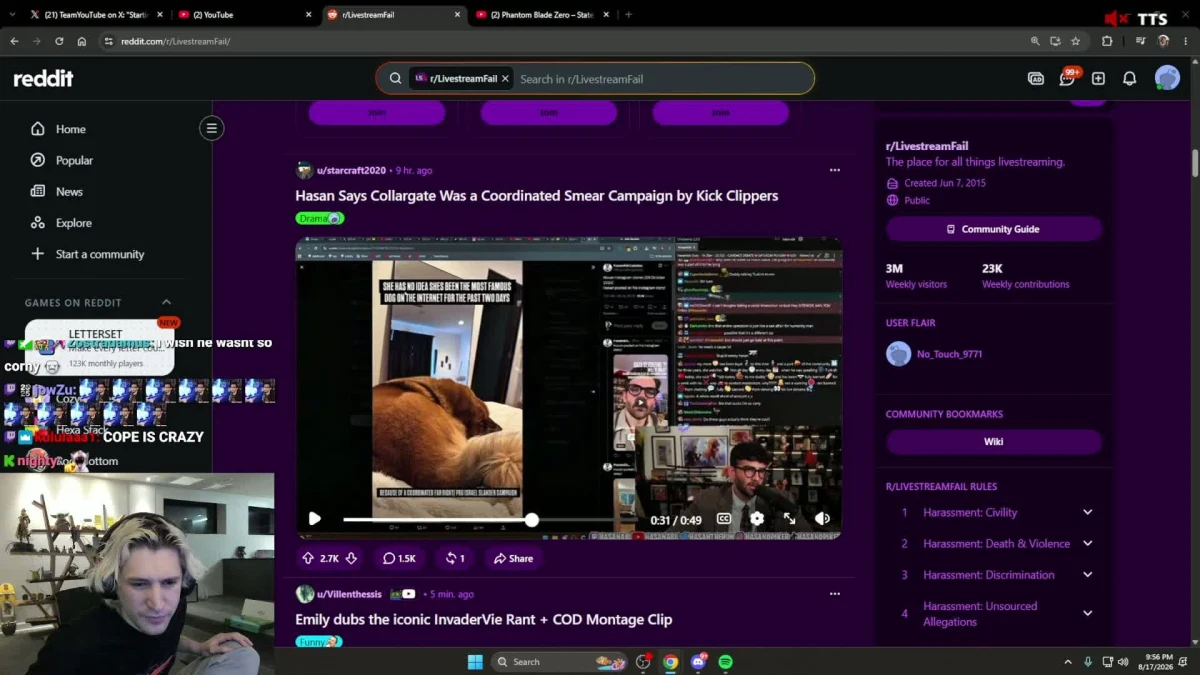Show hidden system tray icons
This screenshot has height=675, width=1200.
[1069, 661]
